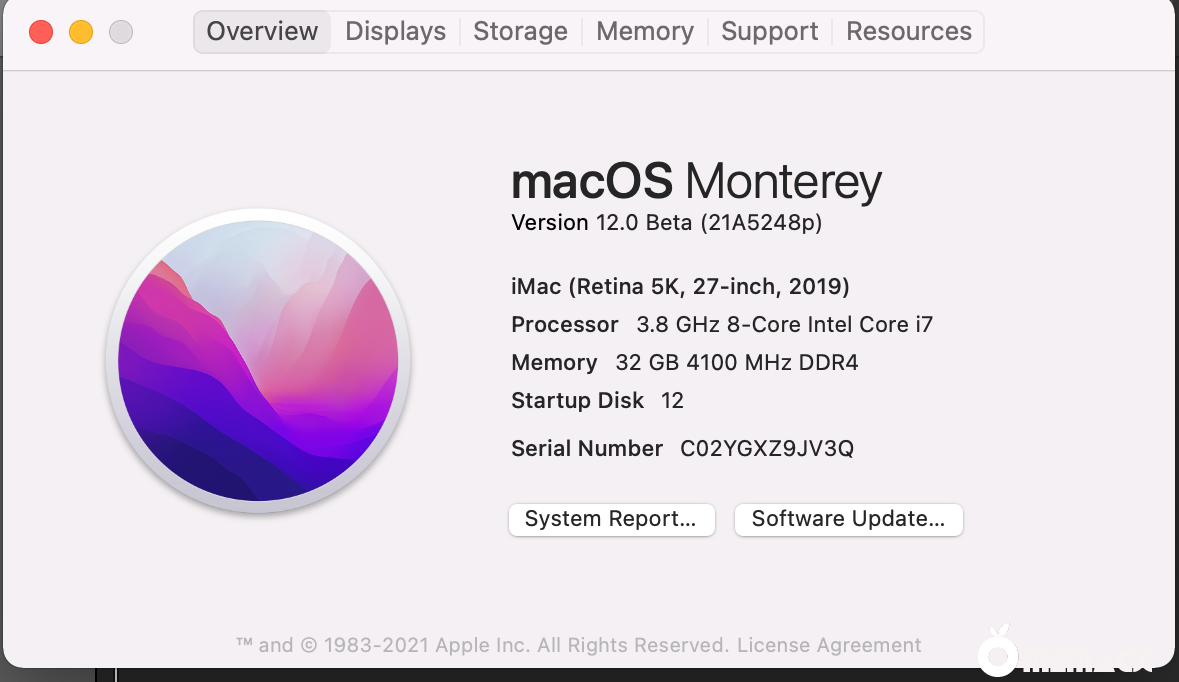Screen dimensions: 1179x682
Task: Select the Storage tab
Action: (x=520, y=32)
